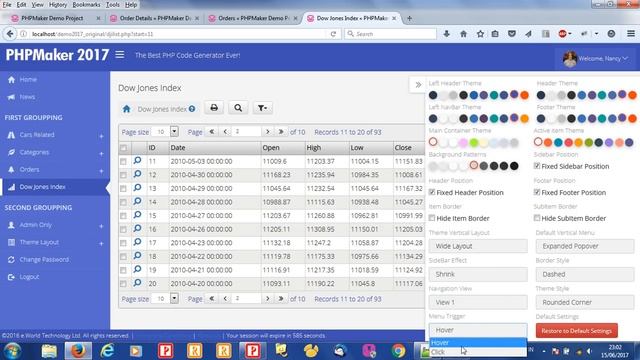Click the Firefox home toolbar icon
Screen dimensions: 640x360
(463, 34)
